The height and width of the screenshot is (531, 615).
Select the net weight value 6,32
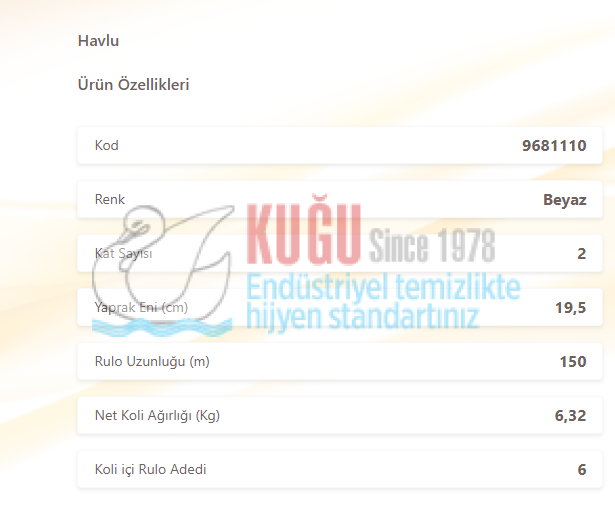570,416
